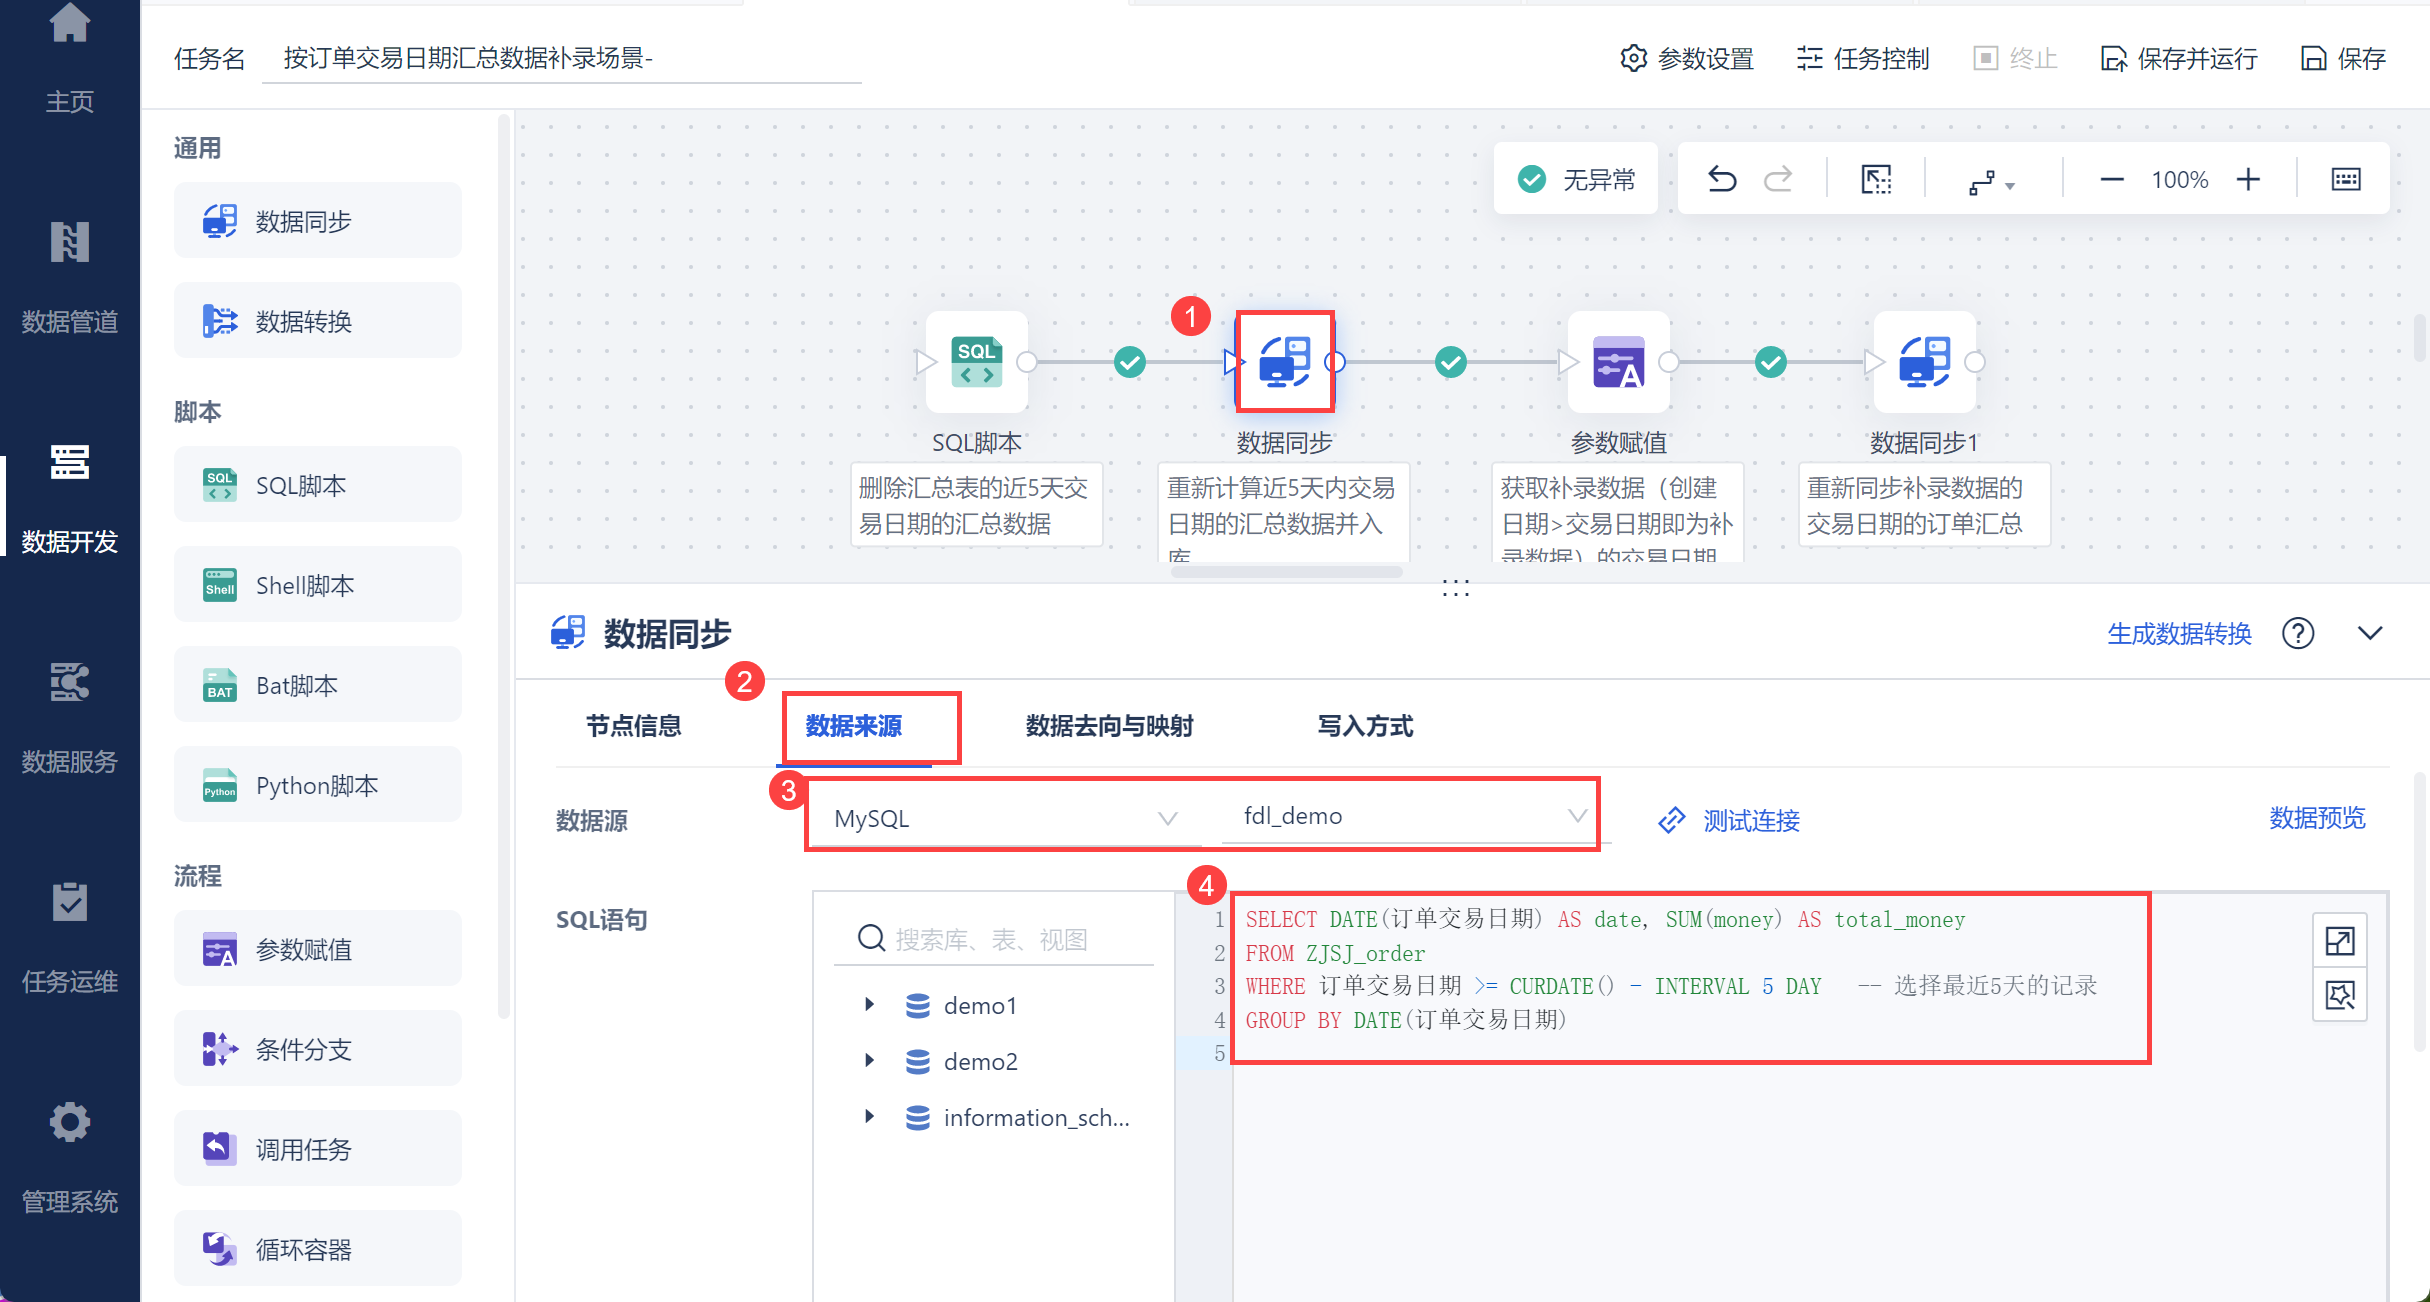
Task: Select the 参数赋值 node on canvas
Action: point(1618,362)
